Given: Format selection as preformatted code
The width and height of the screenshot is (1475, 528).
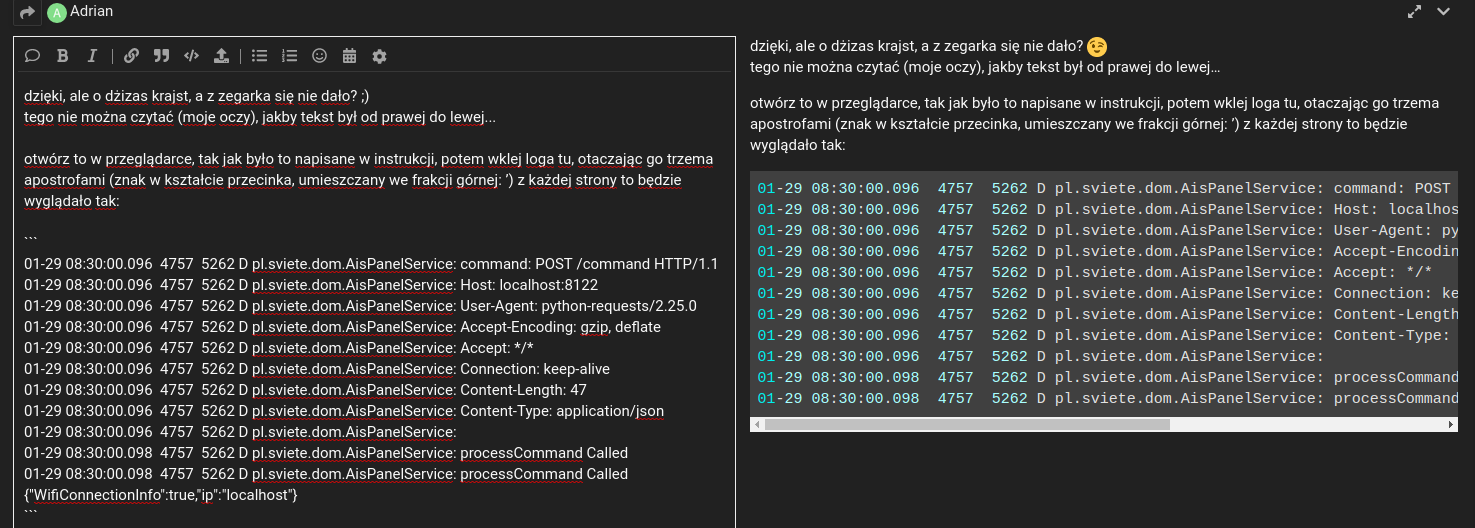Looking at the screenshot, I should point(191,56).
